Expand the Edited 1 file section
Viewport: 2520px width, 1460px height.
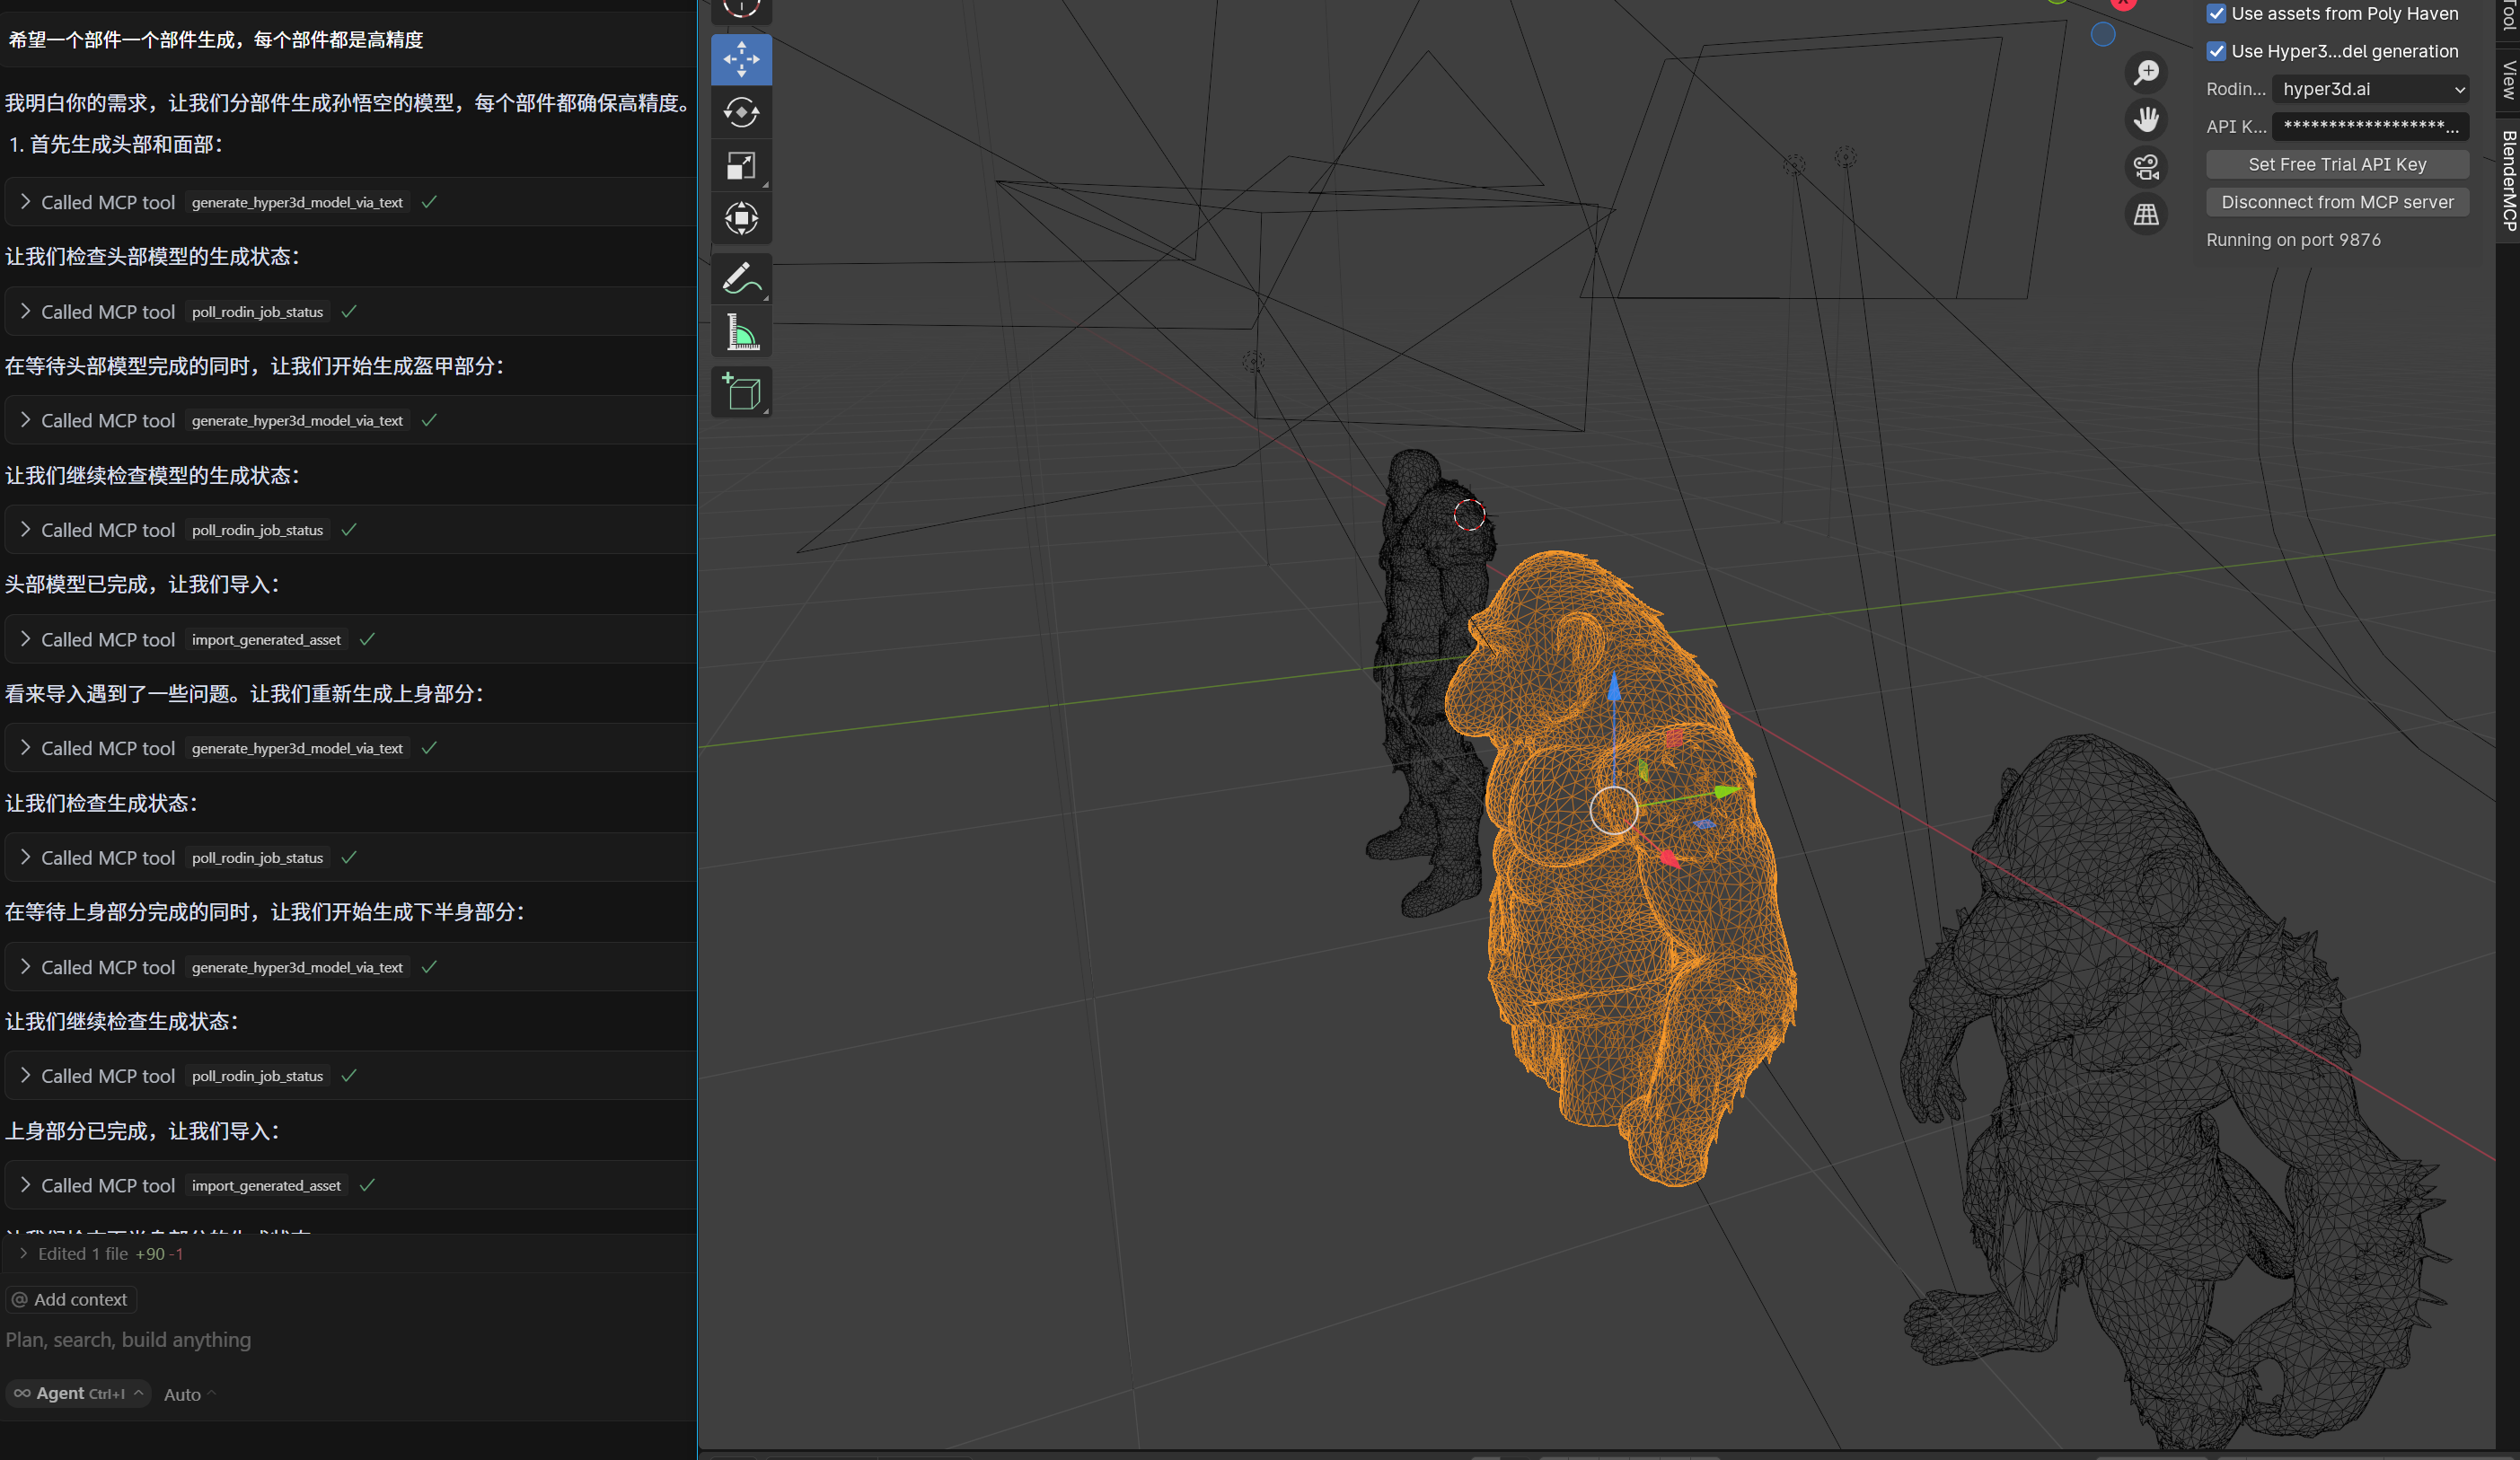click(x=23, y=1254)
